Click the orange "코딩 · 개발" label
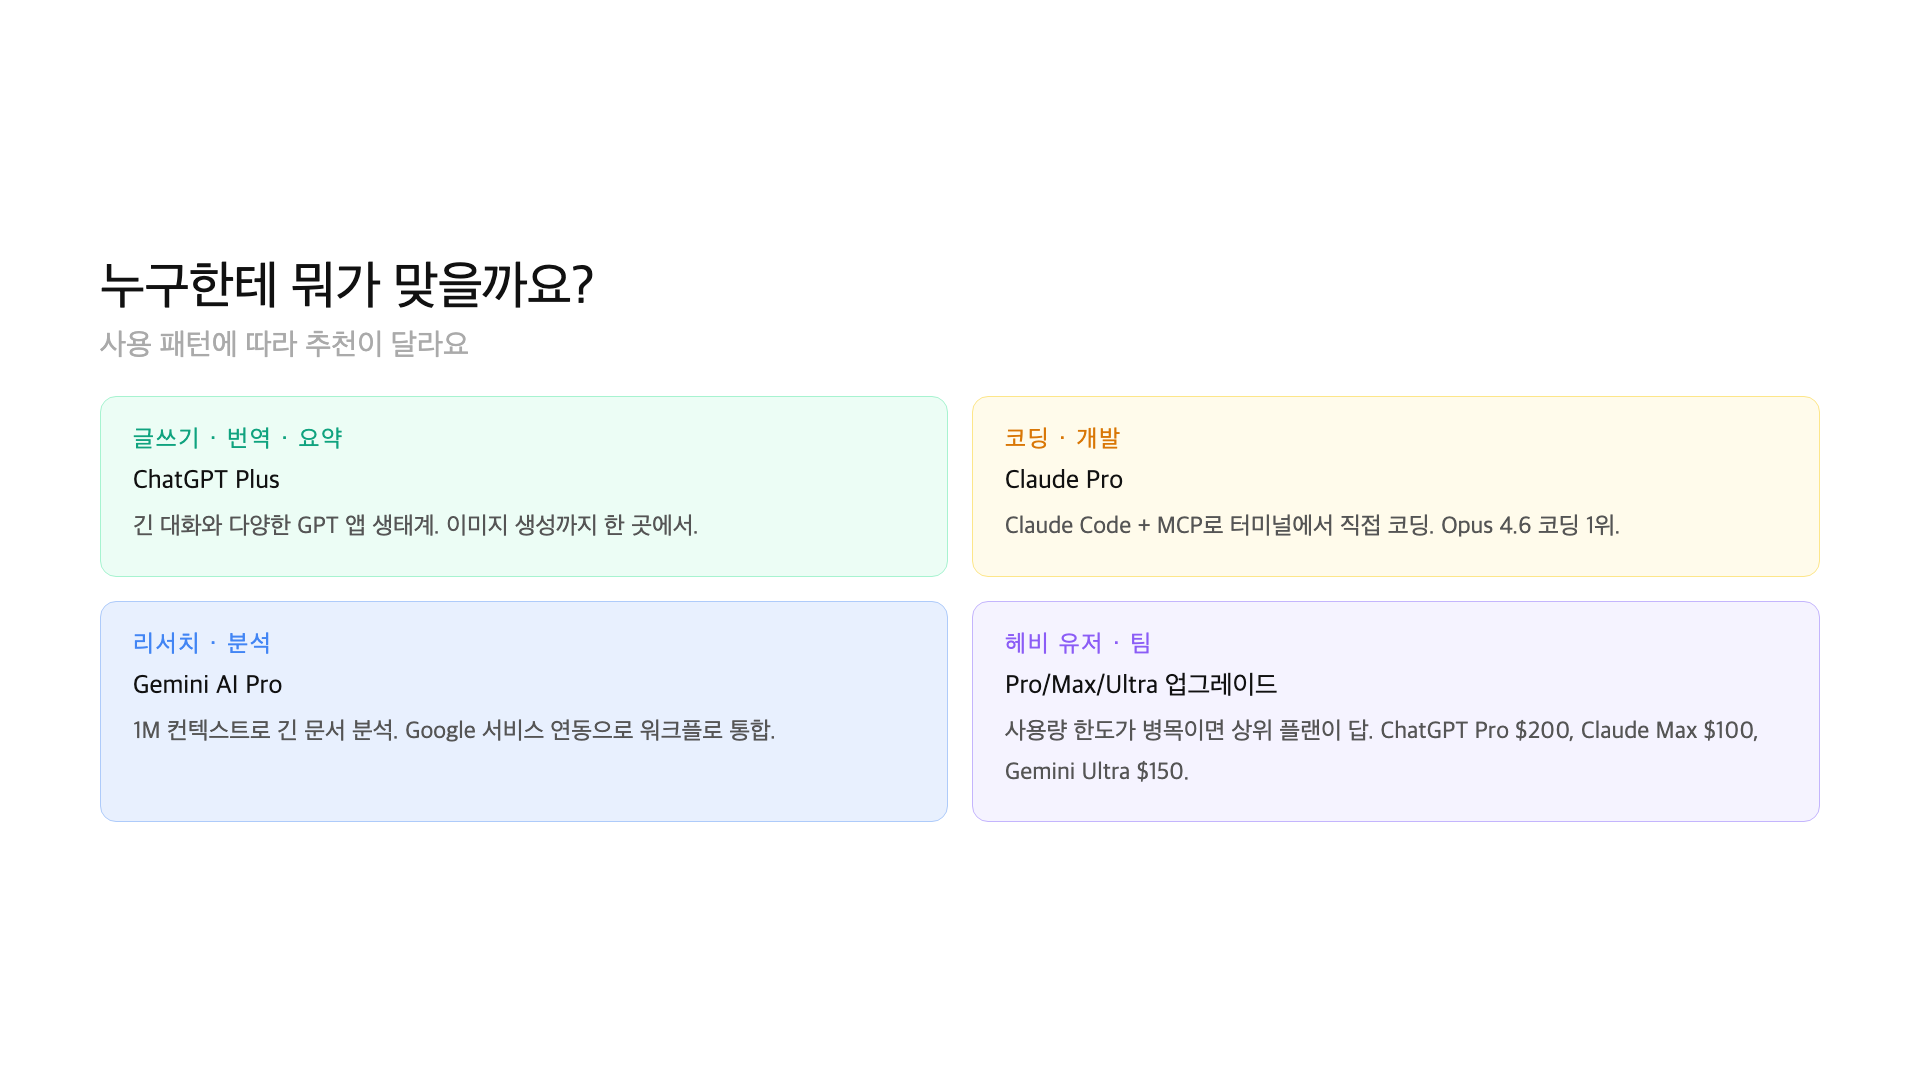The height and width of the screenshot is (1080, 1920). (x=1062, y=438)
